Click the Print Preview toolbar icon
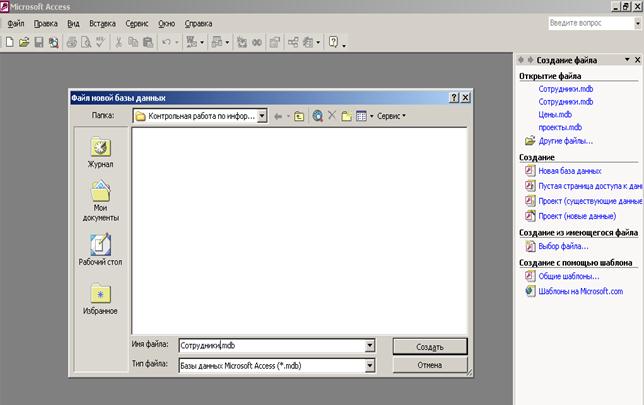Viewport: 644px width, 405px height. [x=86, y=42]
